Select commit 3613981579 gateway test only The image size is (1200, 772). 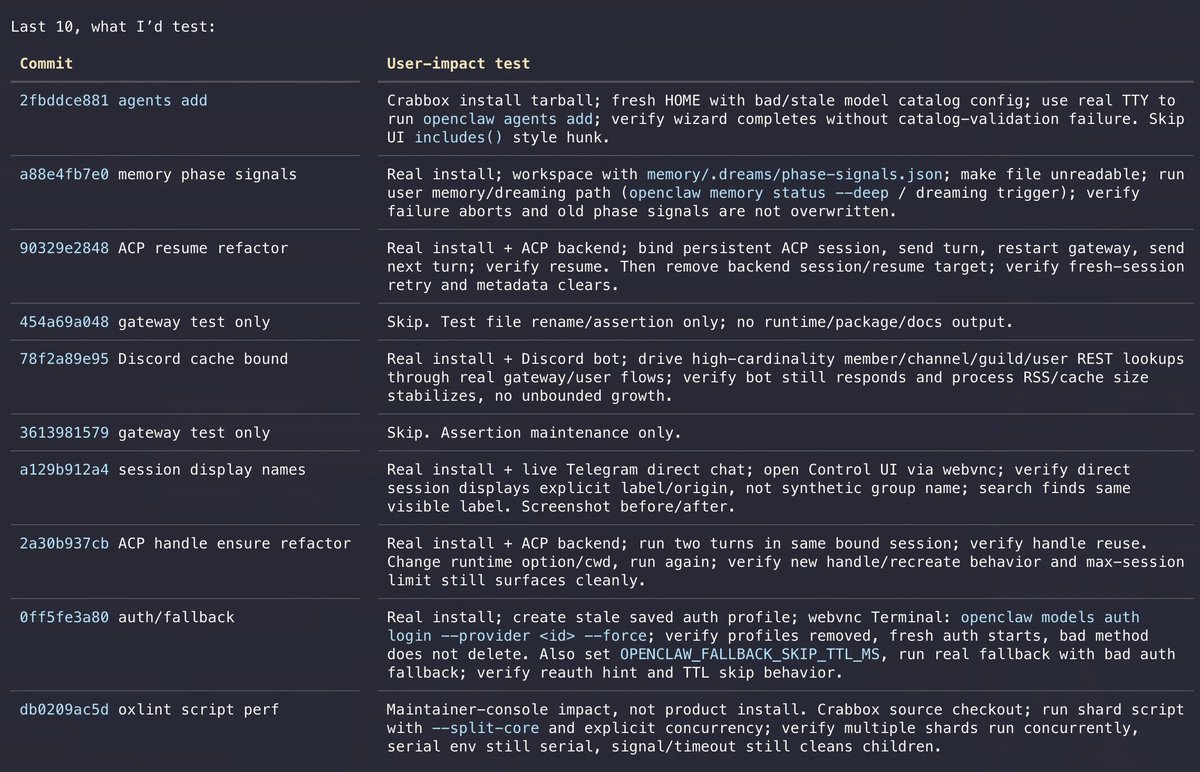pos(145,433)
